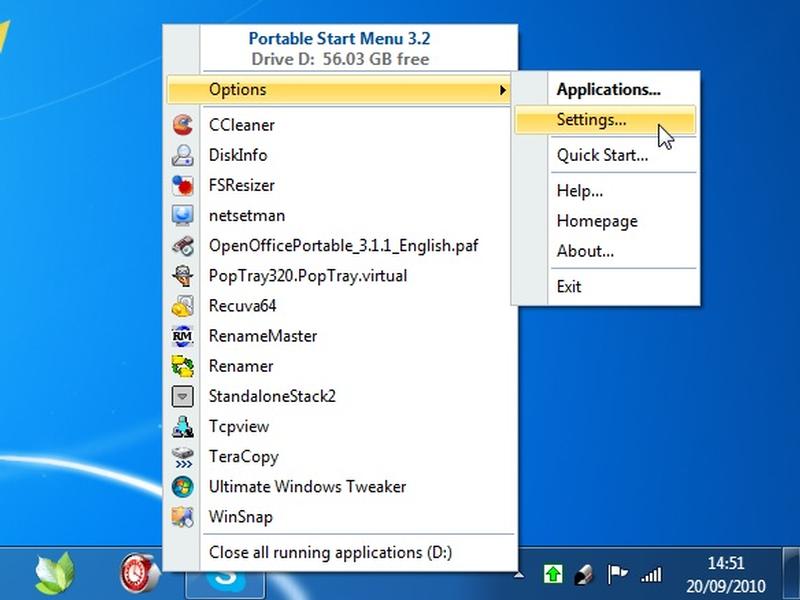Click the Ultimate Windows Tweaker orb icon

(183, 487)
